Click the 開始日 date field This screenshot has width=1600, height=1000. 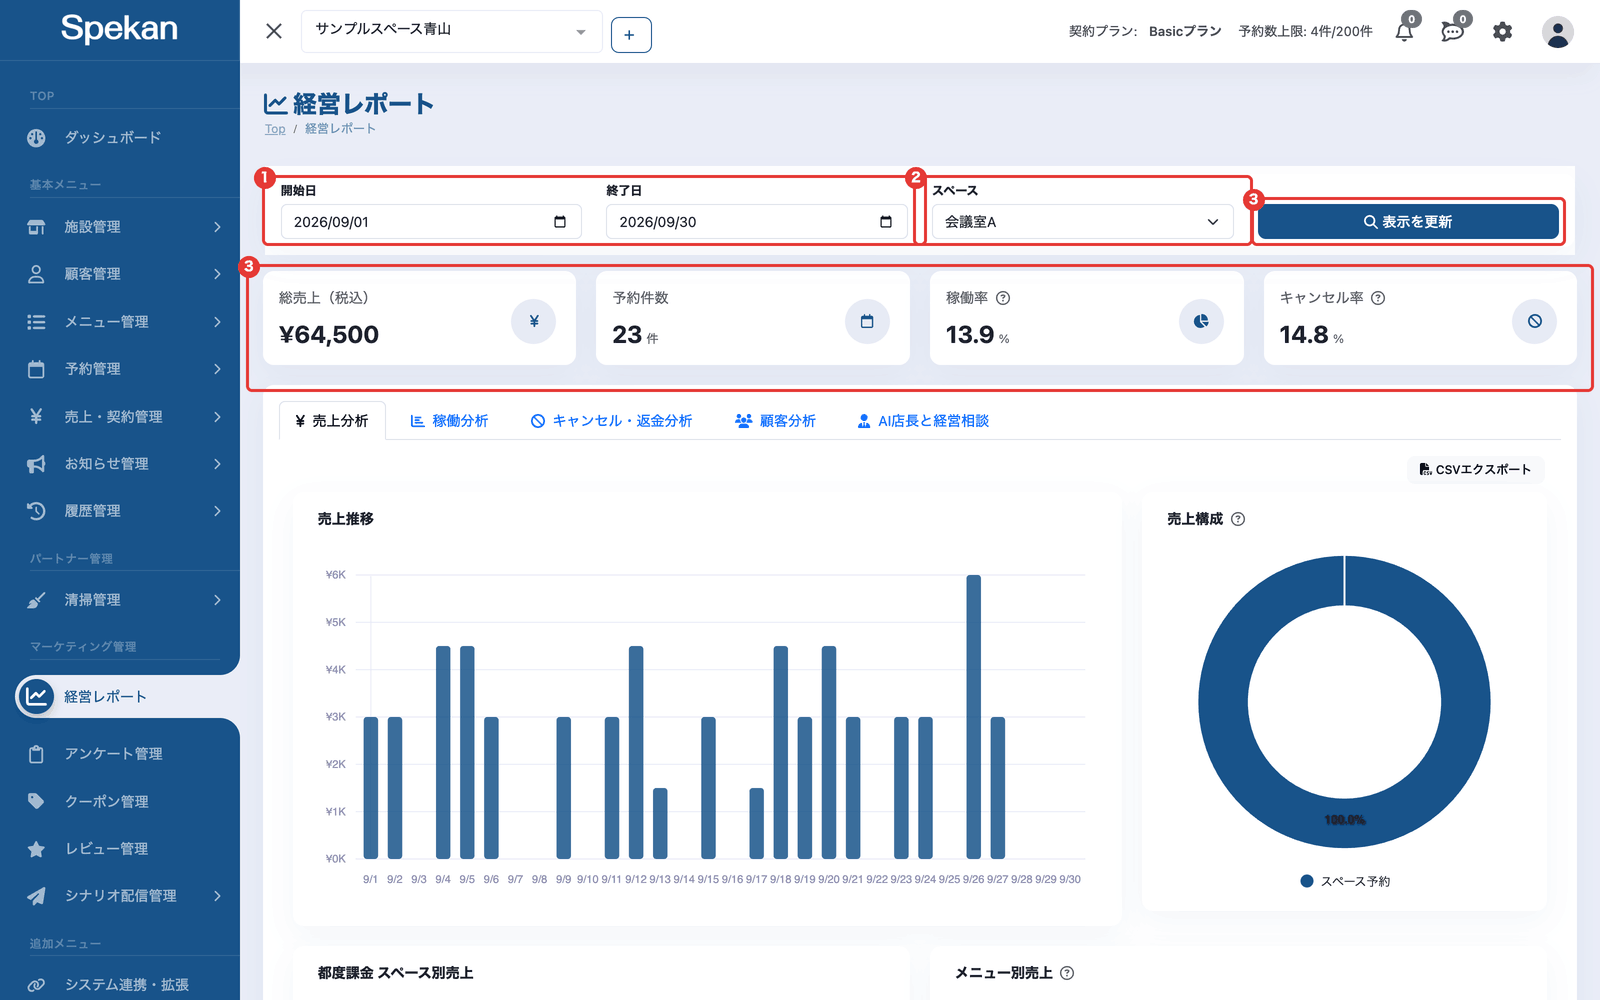point(431,222)
